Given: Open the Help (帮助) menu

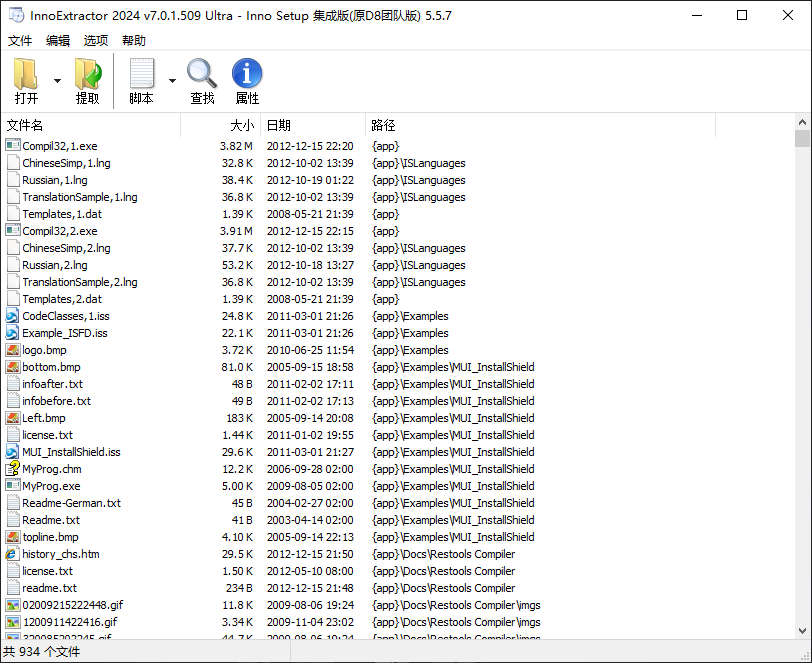Looking at the screenshot, I should pyautogui.click(x=134, y=41).
